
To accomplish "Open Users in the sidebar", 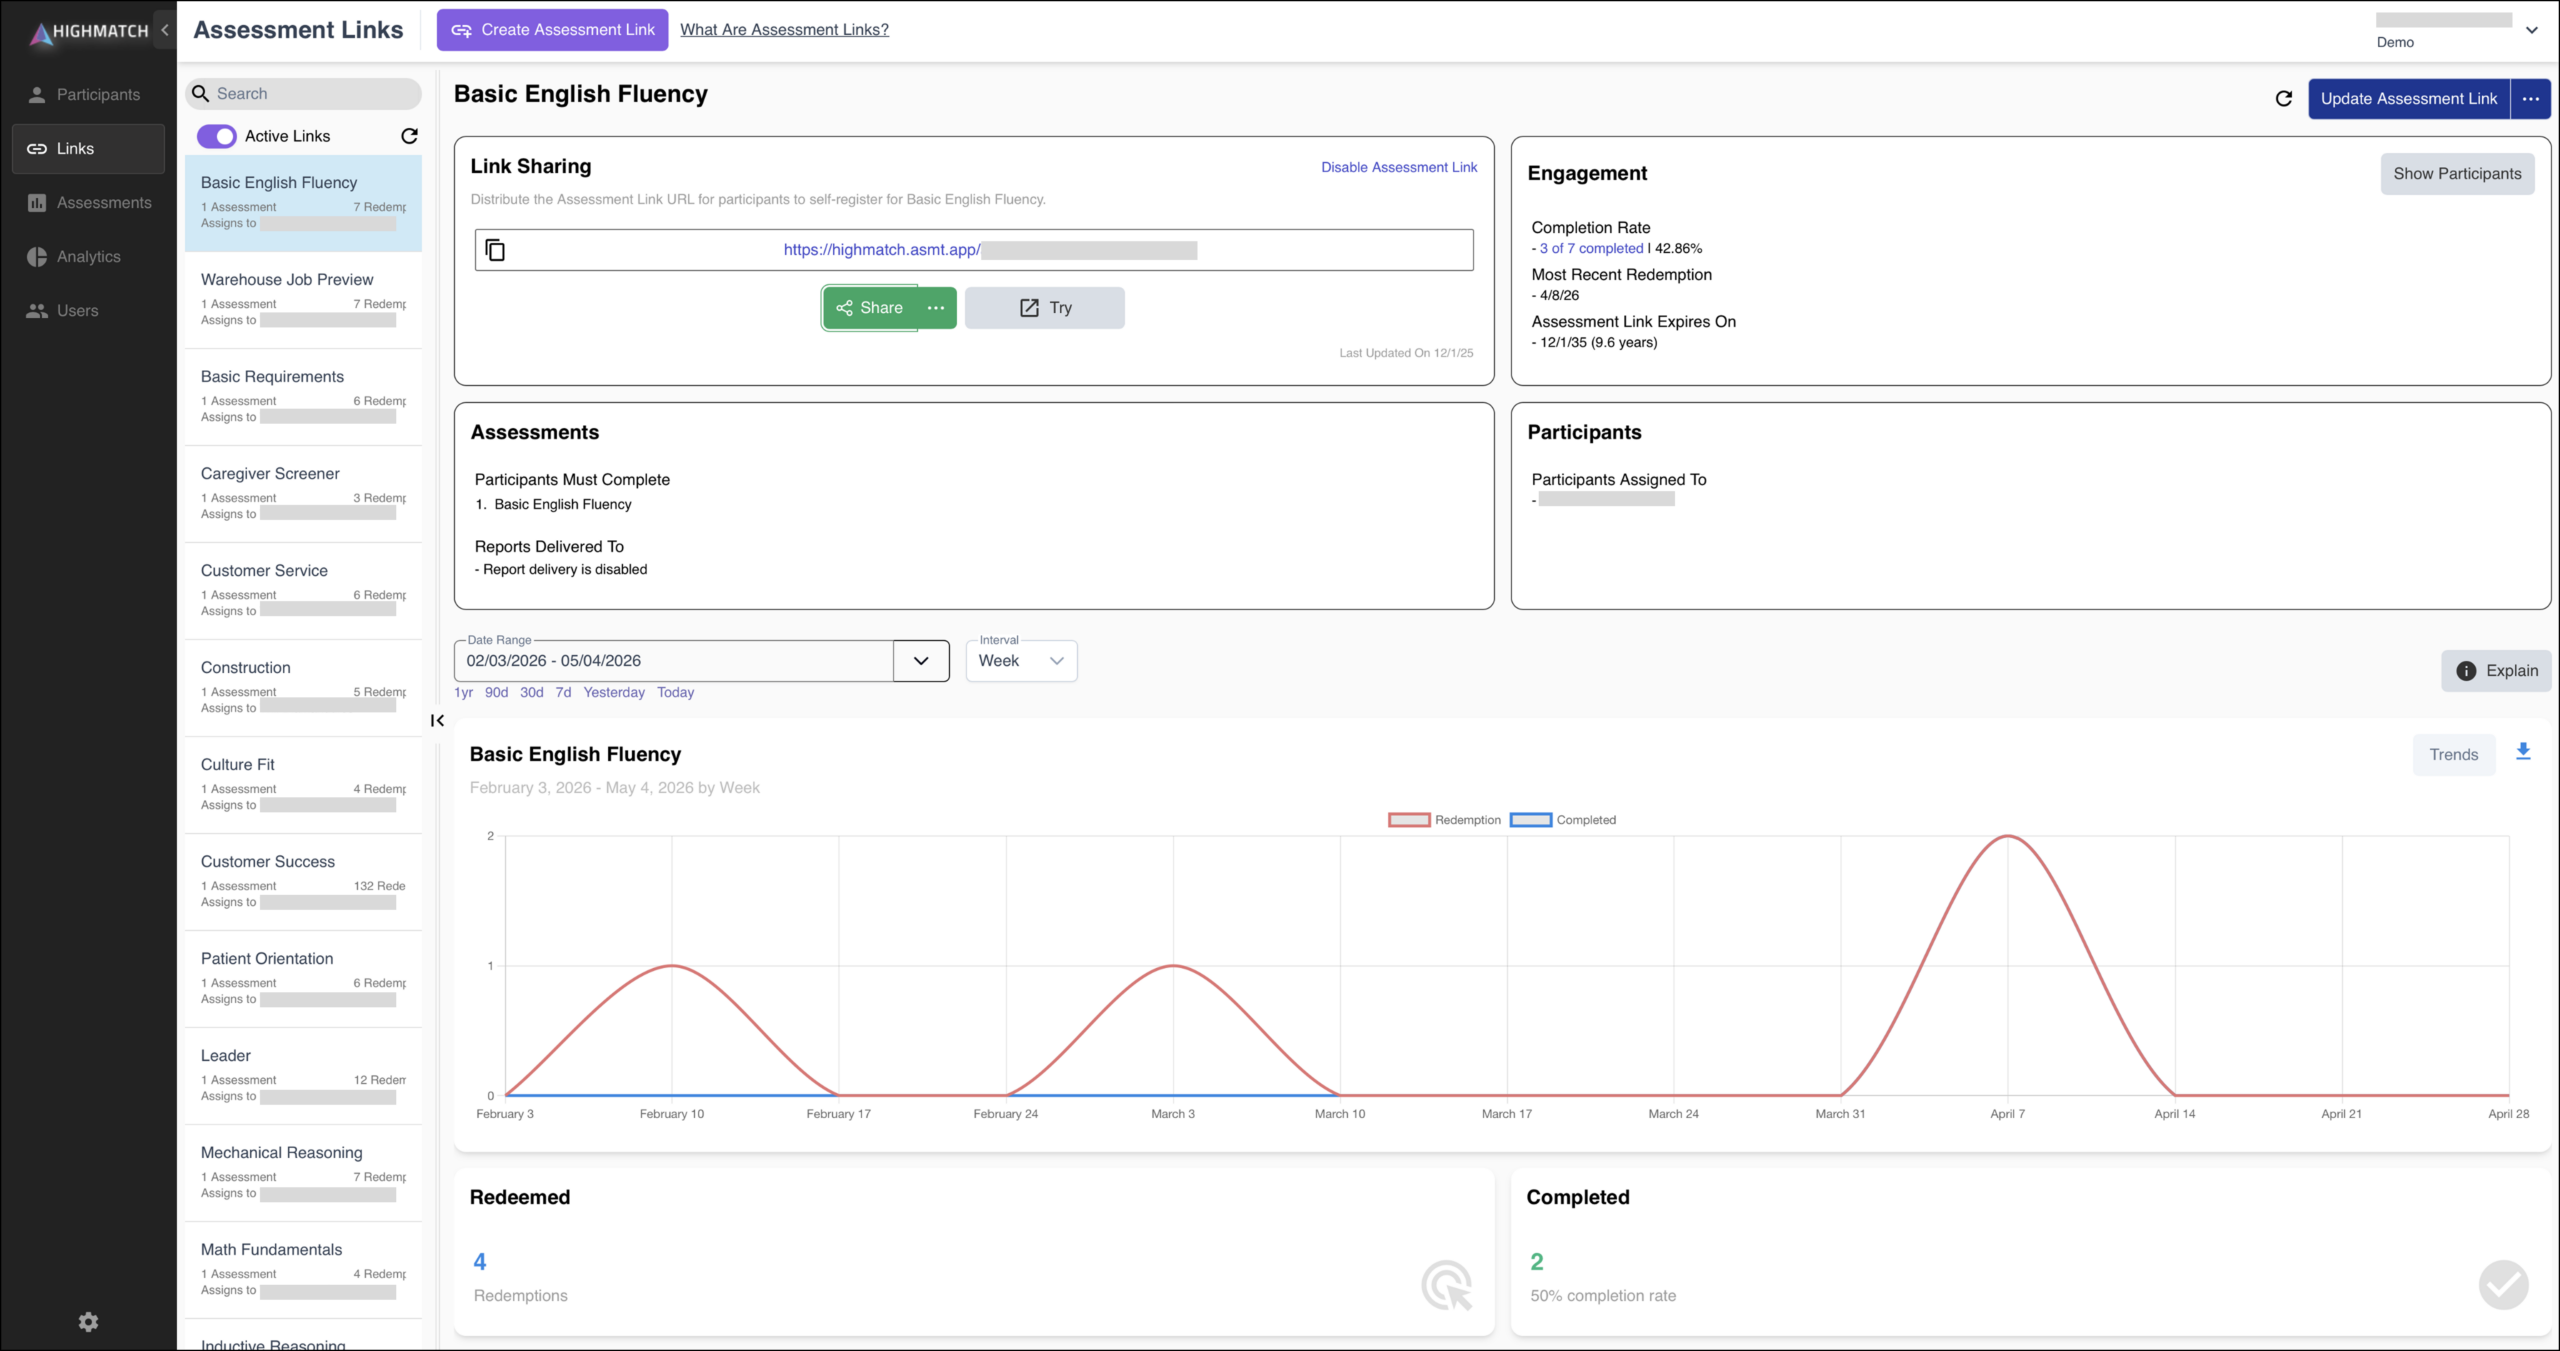I will point(88,311).
